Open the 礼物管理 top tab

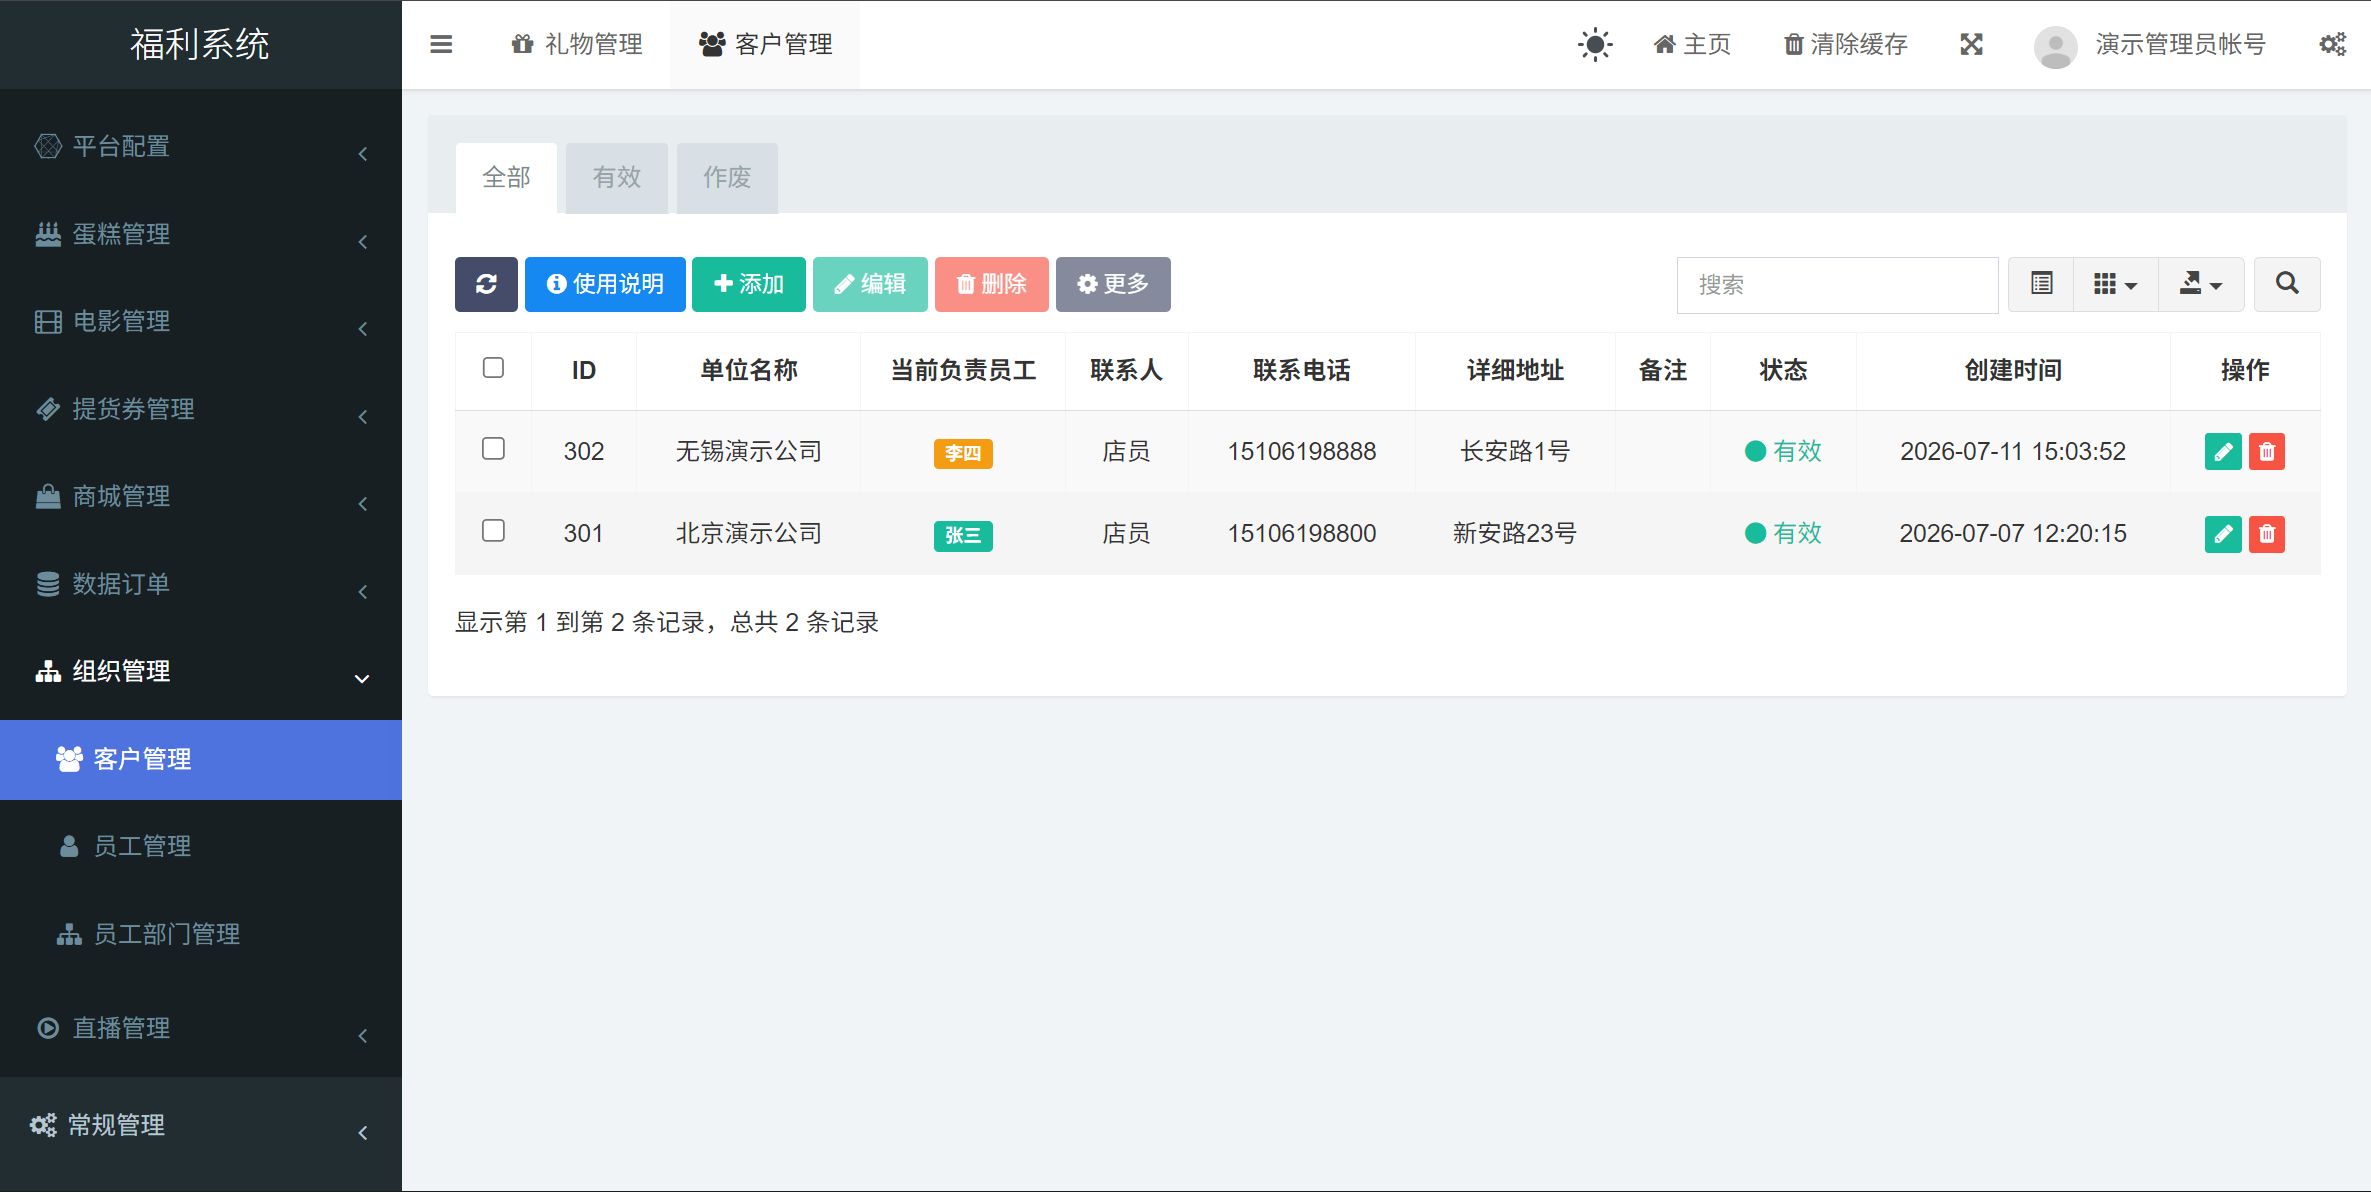[x=577, y=44]
